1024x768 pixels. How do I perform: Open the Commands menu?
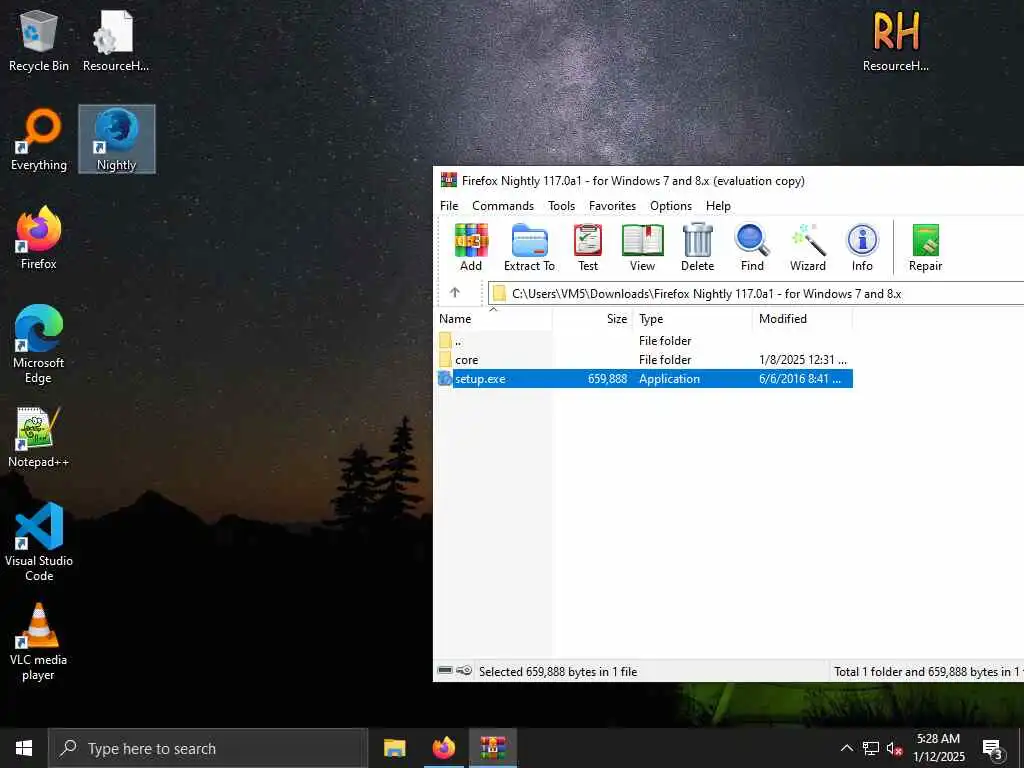click(x=503, y=206)
